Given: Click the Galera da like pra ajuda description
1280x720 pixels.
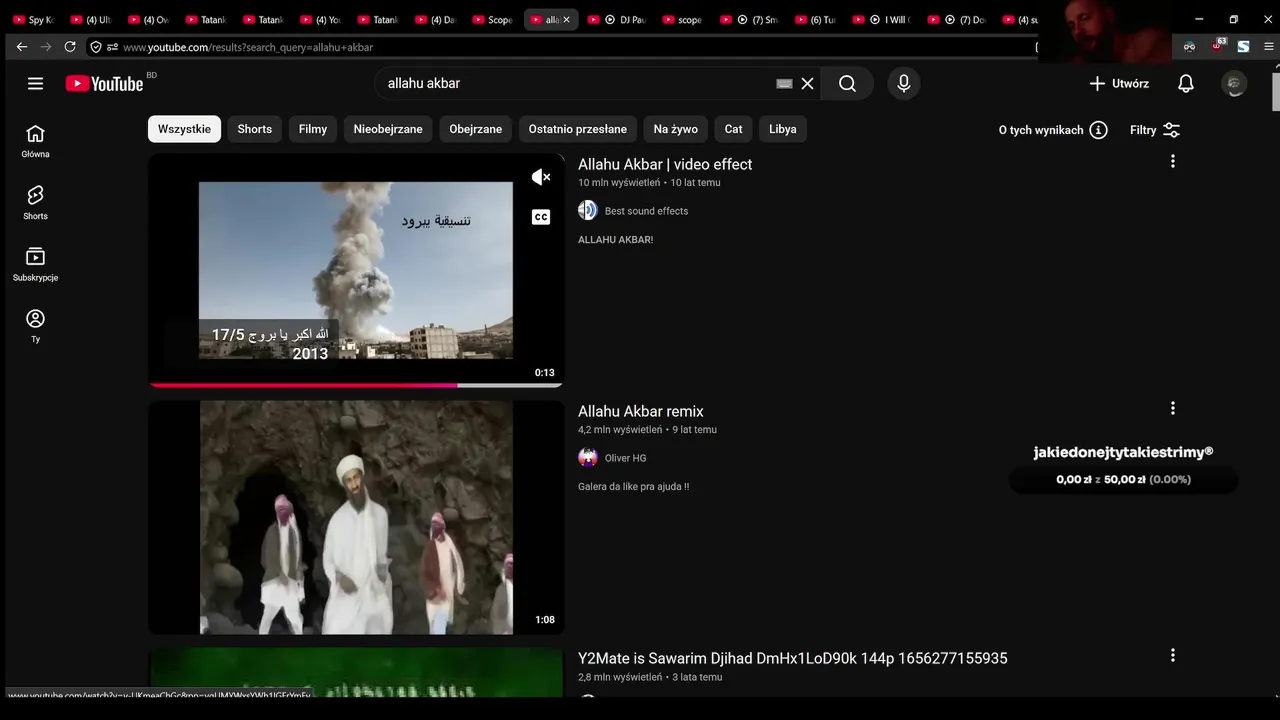Looking at the screenshot, I should click(x=633, y=487).
